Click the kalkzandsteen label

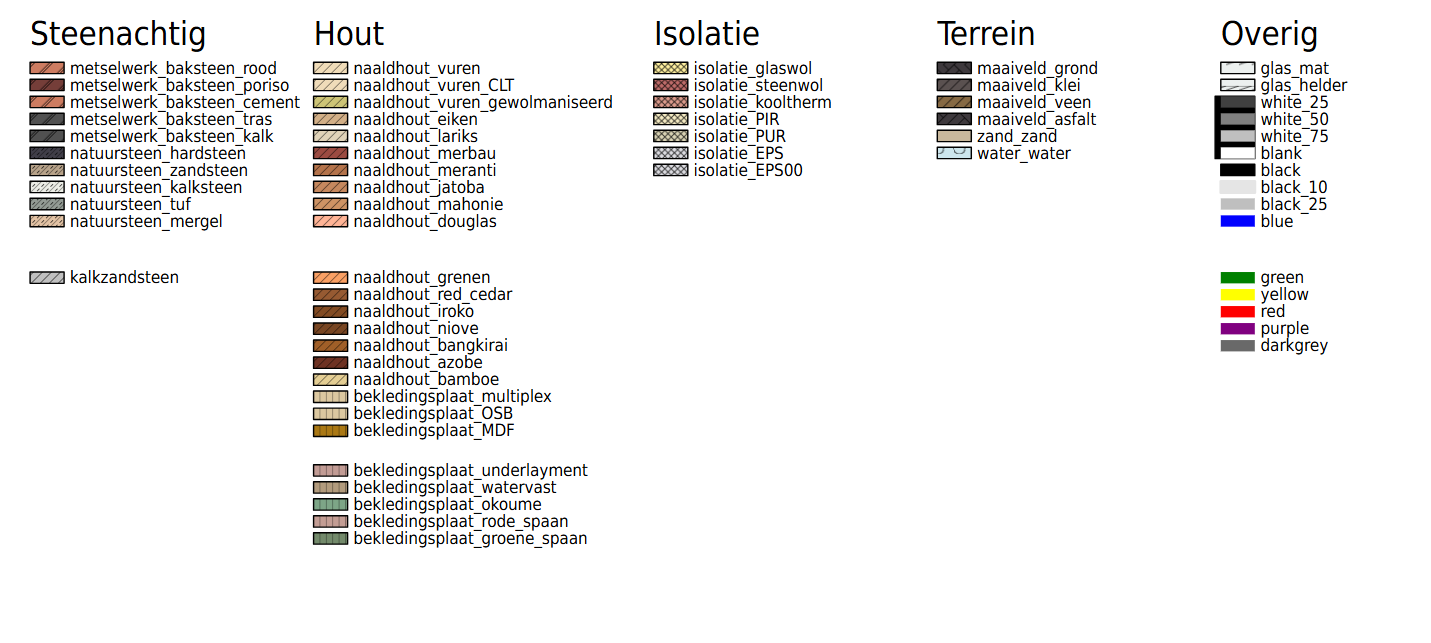pos(124,277)
